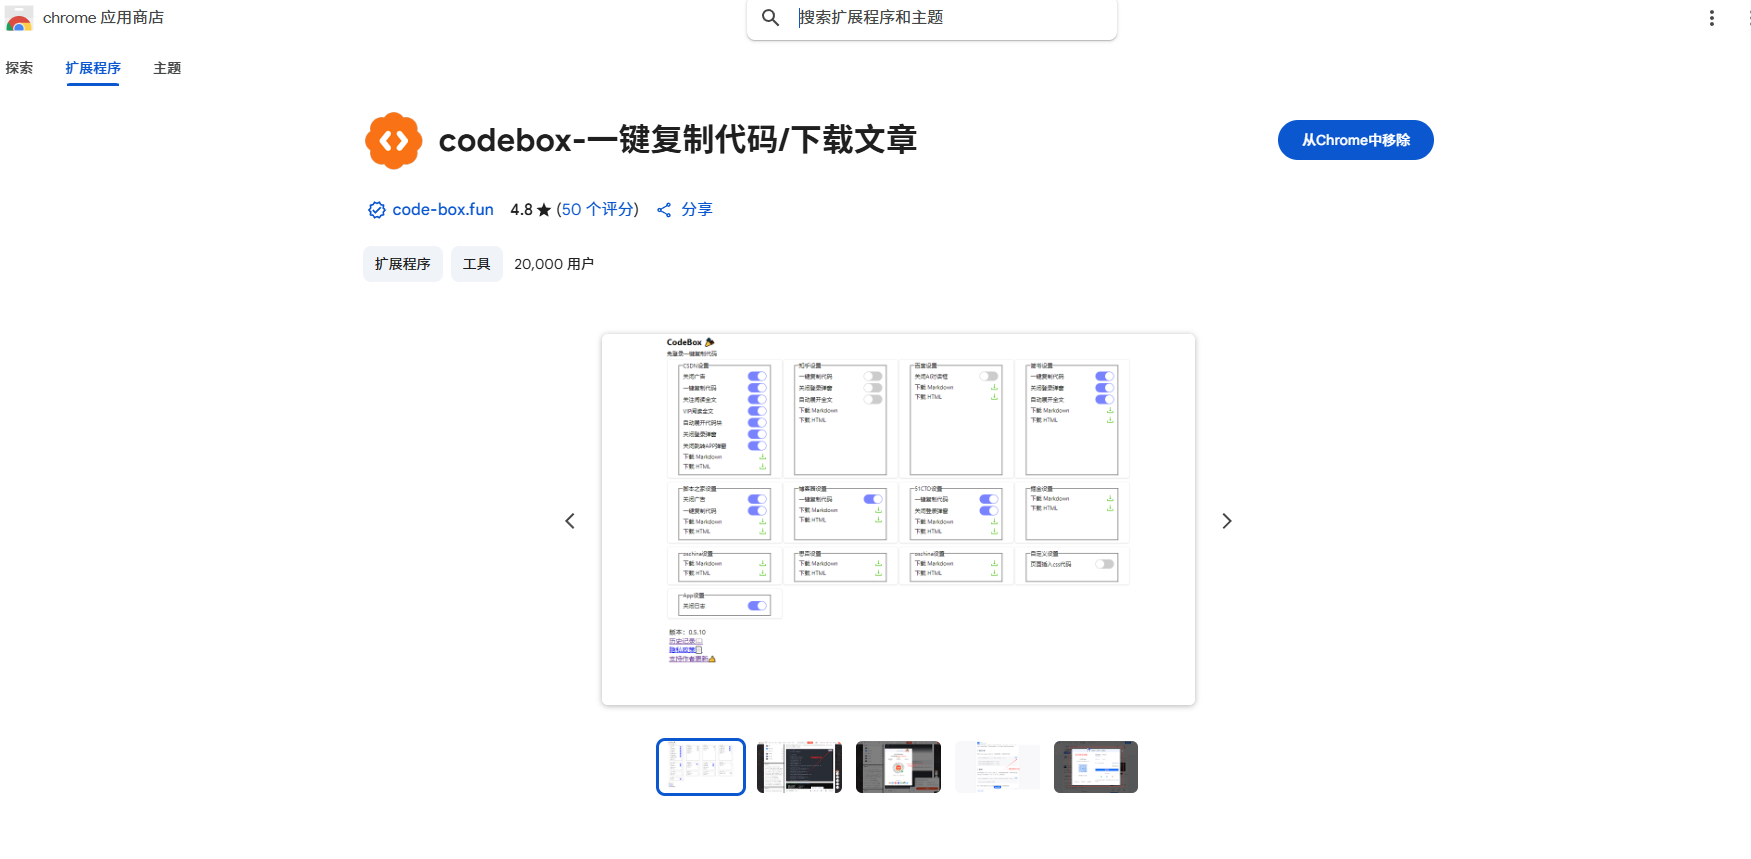The height and width of the screenshot is (859, 1751).
Task: Switch to the 探索 tab
Action: [19, 68]
